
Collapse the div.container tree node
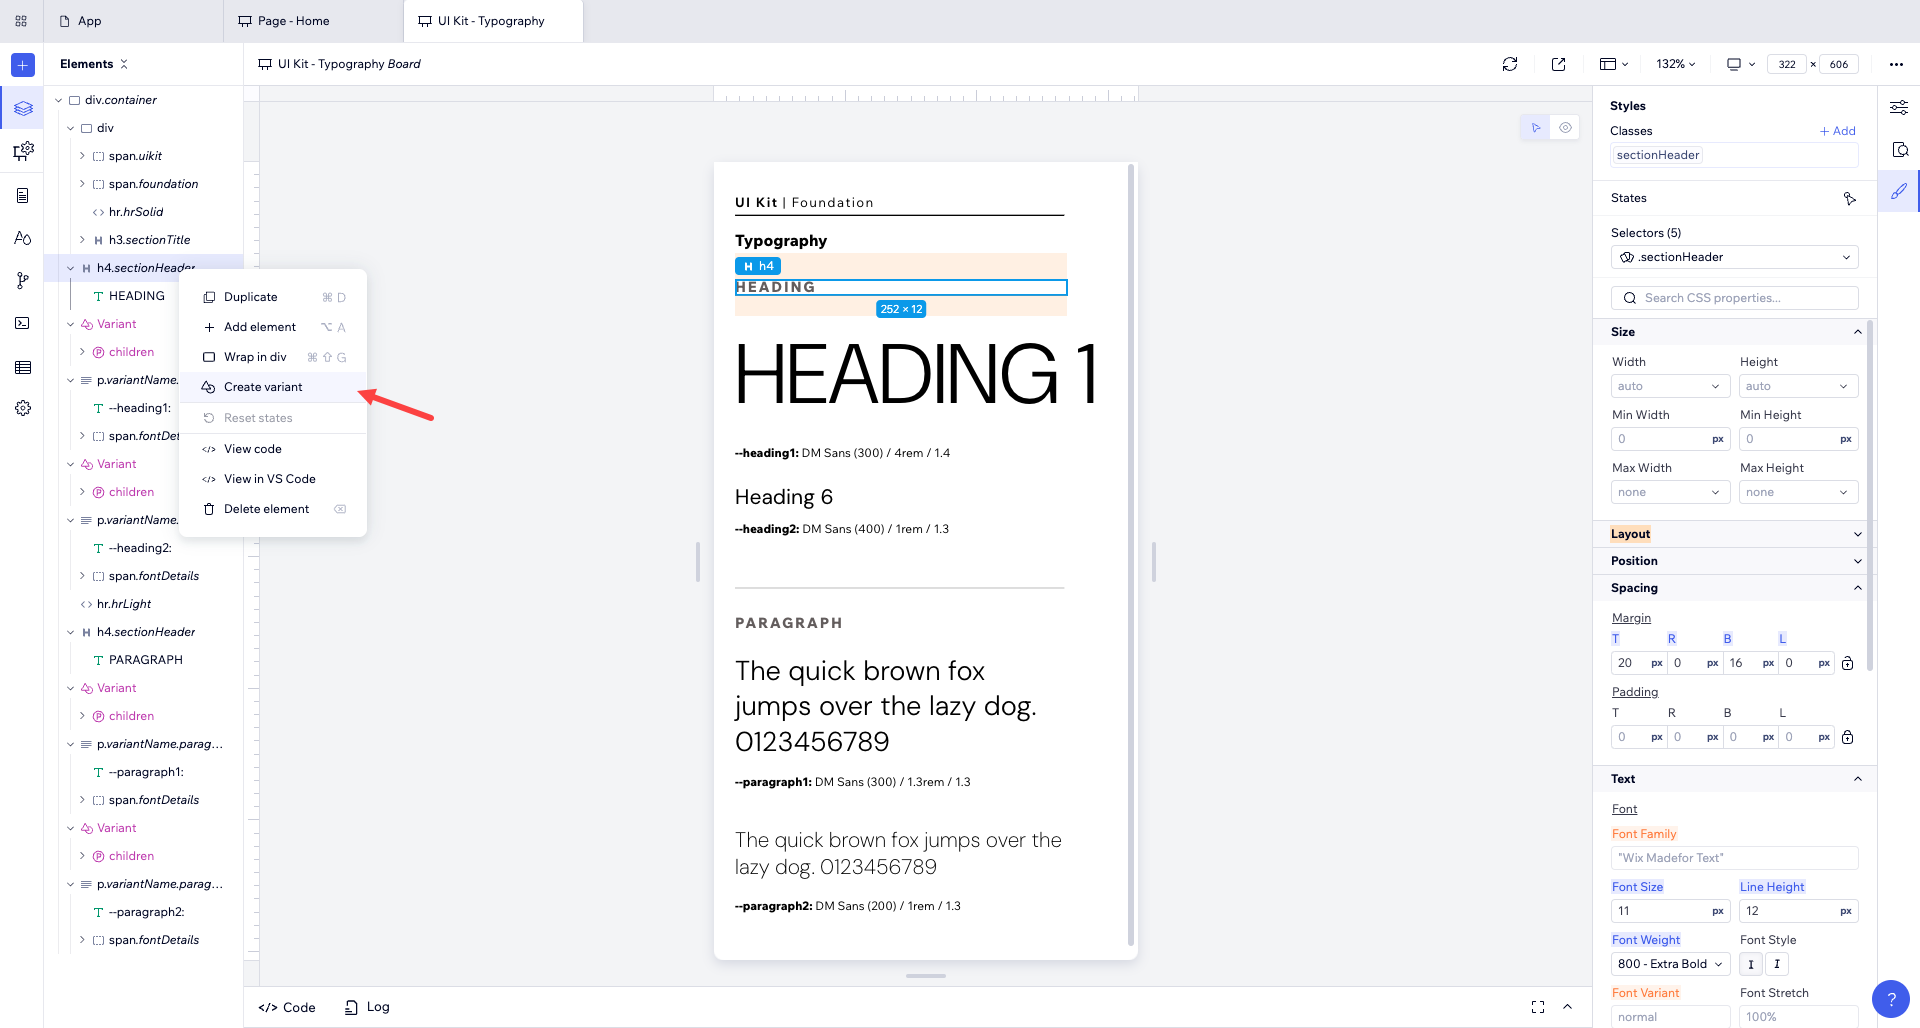point(59,100)
